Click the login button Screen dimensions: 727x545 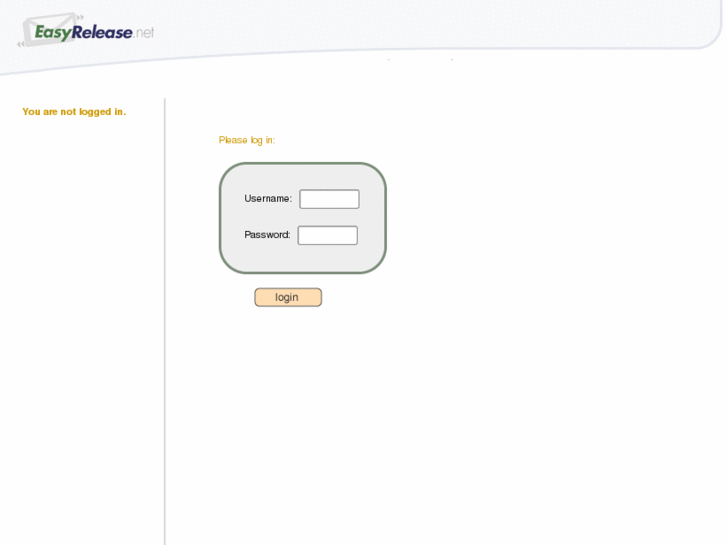click(288, 297)
